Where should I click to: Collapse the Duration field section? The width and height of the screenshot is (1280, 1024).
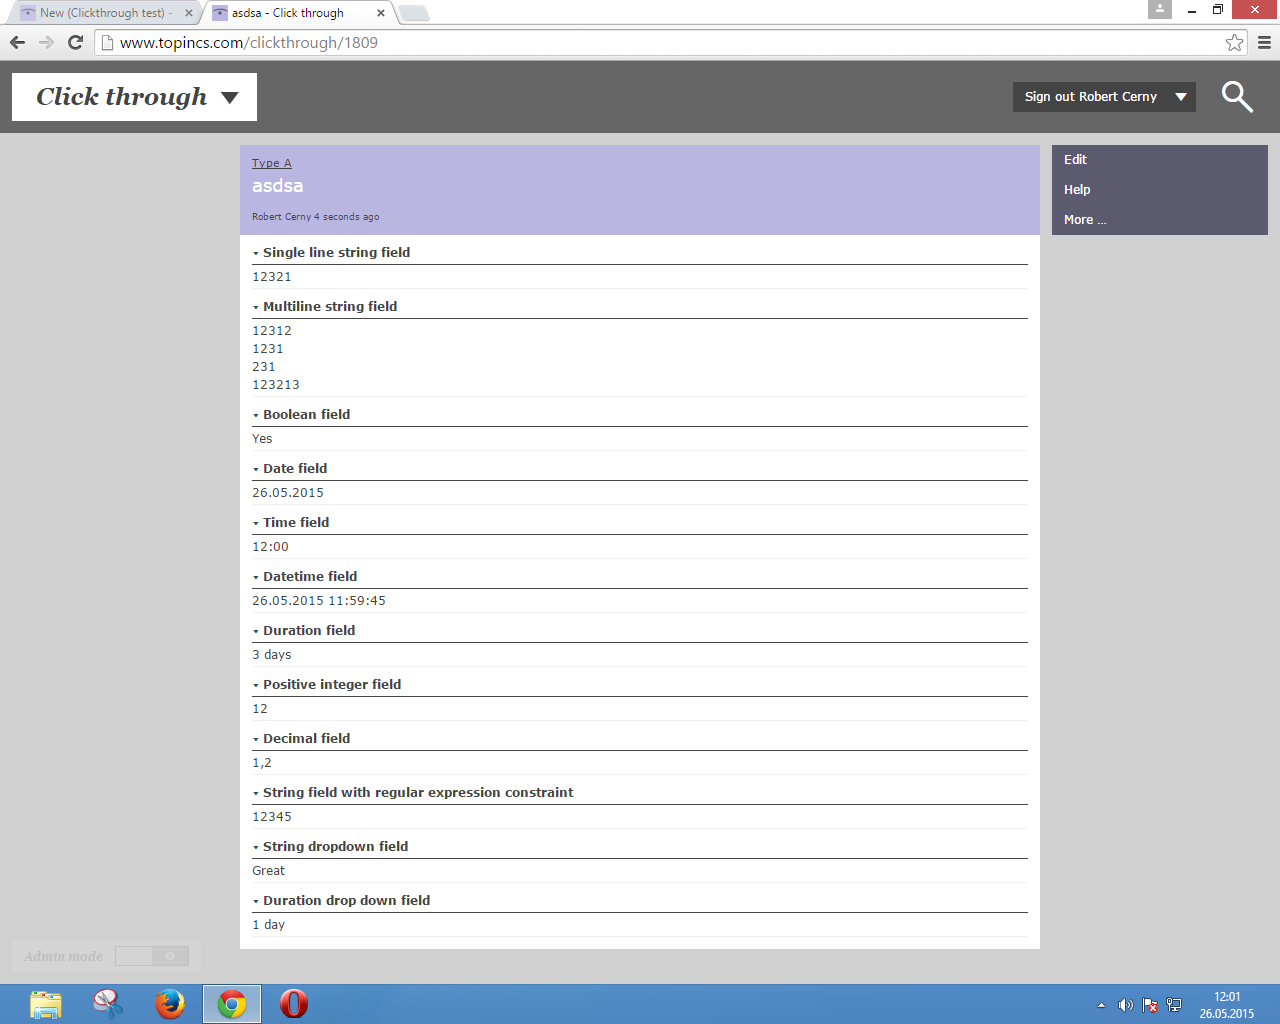(x=256, y=631)
